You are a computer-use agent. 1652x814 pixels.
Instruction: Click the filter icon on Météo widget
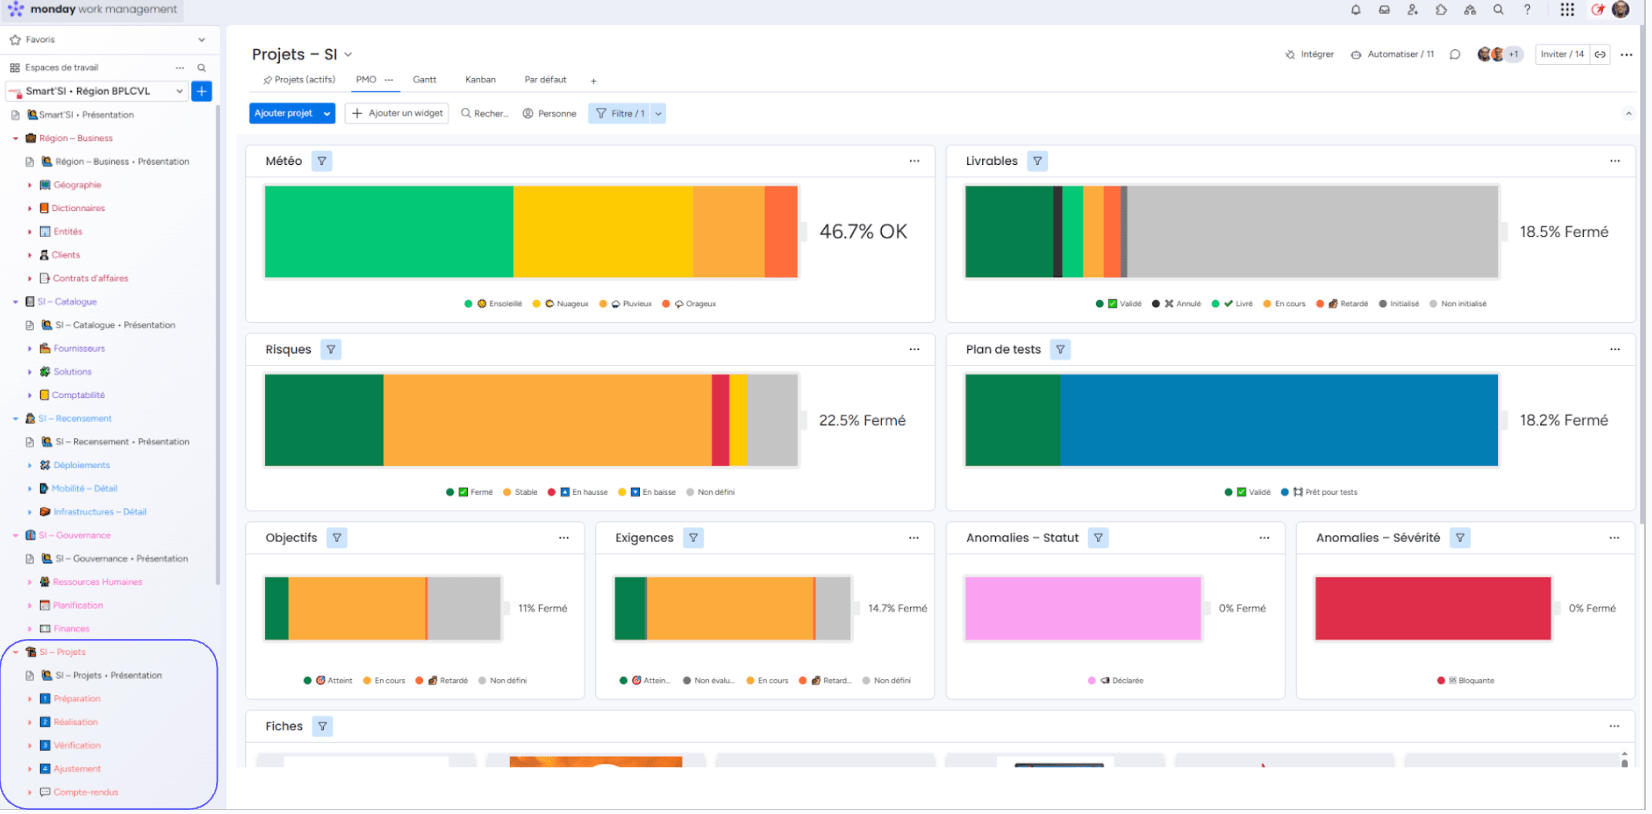tap(322, 161)
